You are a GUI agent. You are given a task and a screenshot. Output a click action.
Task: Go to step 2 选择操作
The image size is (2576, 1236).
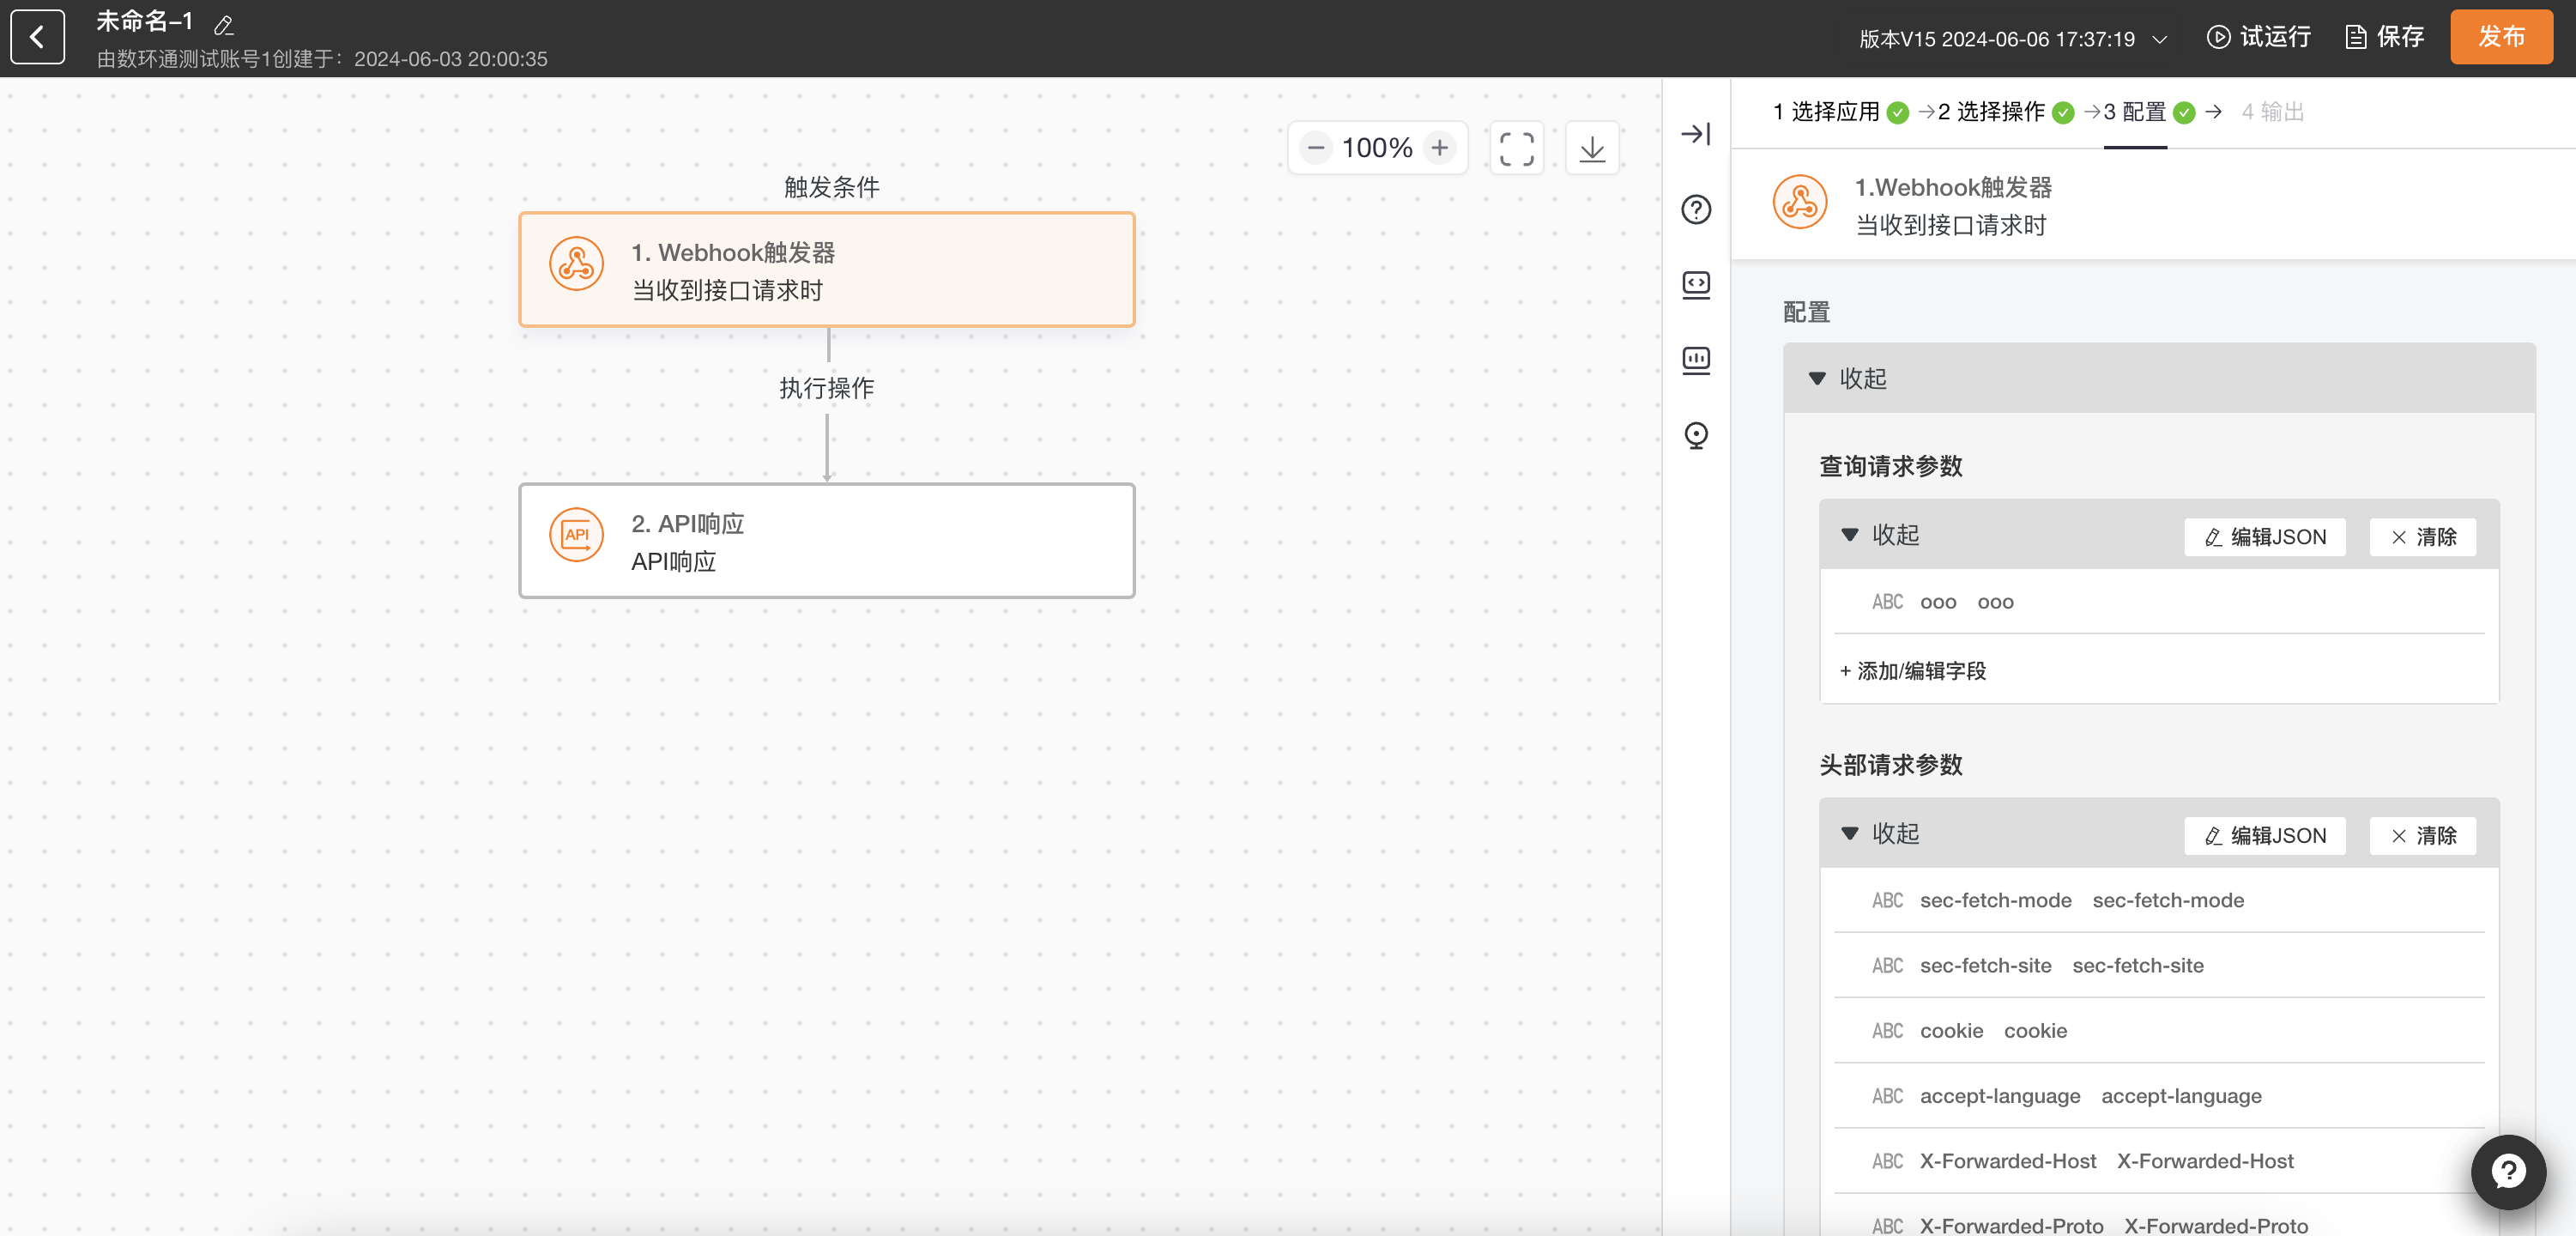pos(2005,112)
